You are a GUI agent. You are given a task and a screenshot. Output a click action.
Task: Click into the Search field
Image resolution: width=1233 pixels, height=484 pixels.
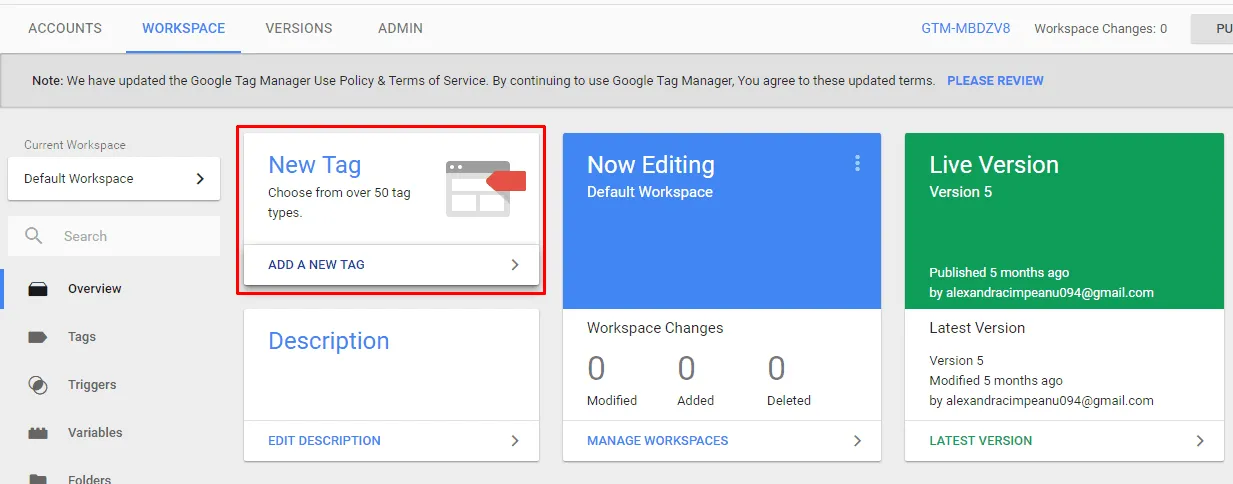(114, 236)
